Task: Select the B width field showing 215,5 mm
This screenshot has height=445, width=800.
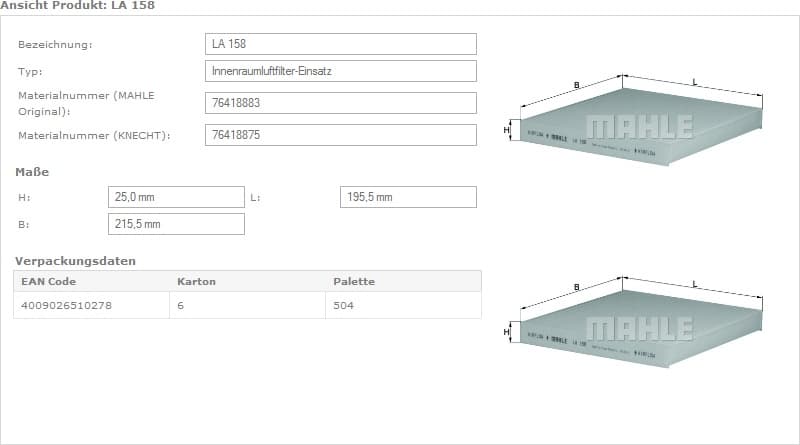Action: (x=175, y=224)
